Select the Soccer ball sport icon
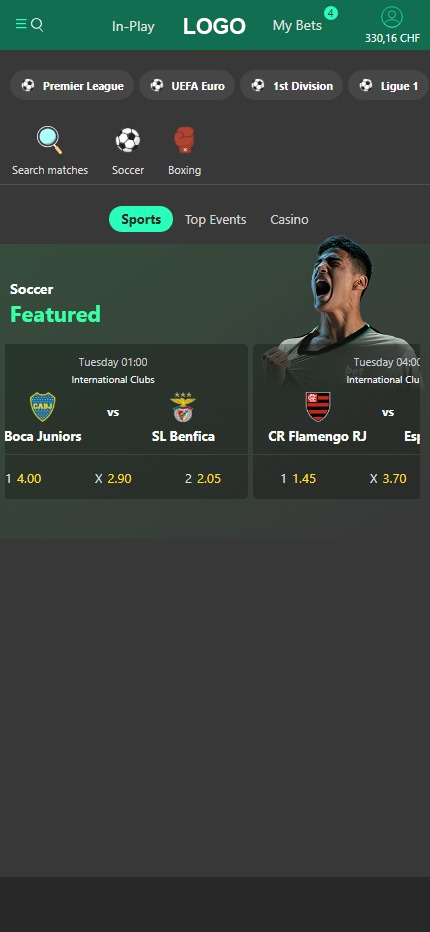Image resolution: width=430 pixels, height=932 pixels. (128, 141)
